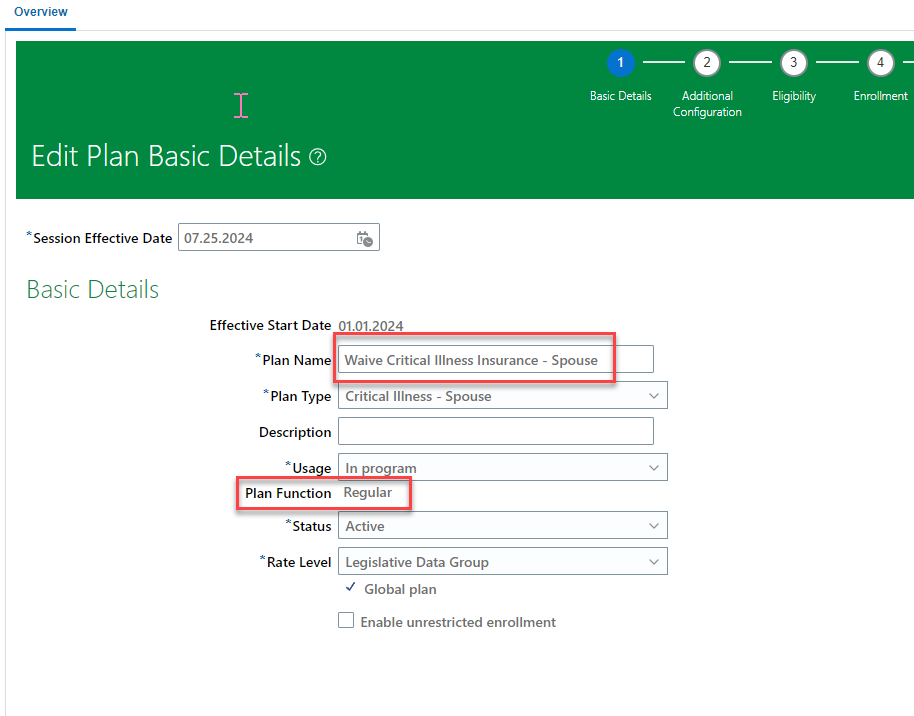The width and height of the screenshot is (914, 716).
Task: Click the Enrollment step label
Action: click(881, 95)
